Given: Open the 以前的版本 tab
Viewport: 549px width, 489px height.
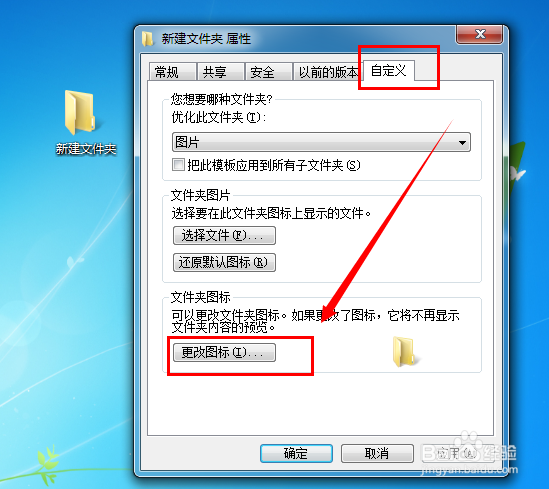Looking at the screenshot, I should pos(326,72).
